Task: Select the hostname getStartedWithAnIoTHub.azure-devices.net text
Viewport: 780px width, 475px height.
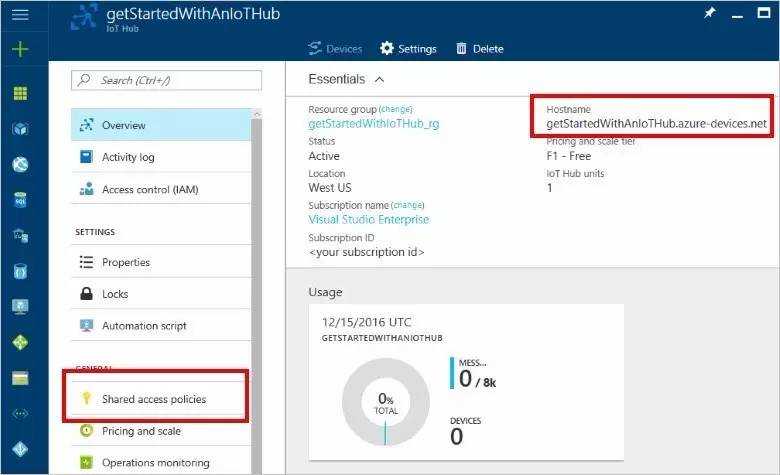Action: [x=657, y=123]
